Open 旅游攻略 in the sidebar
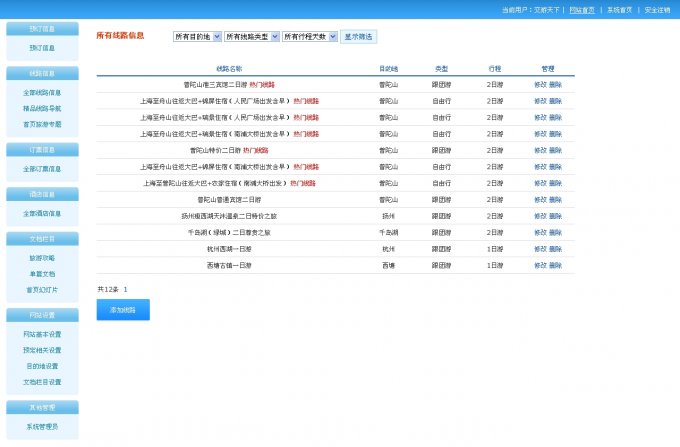The width and height of the screenshot is (680, 447). tap(42, 258)
